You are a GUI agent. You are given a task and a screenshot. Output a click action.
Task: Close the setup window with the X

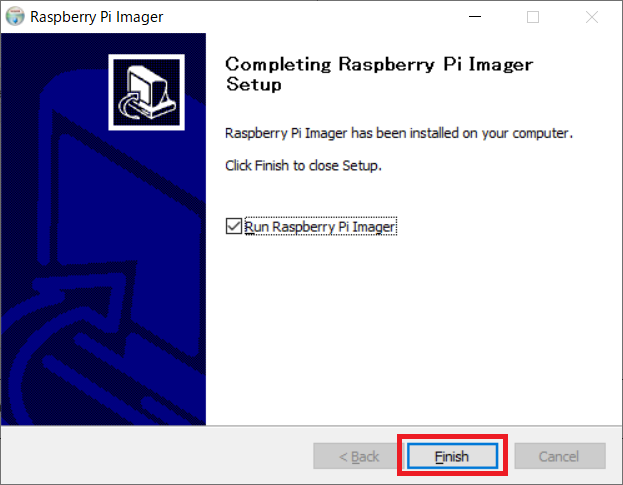[592, 17]
